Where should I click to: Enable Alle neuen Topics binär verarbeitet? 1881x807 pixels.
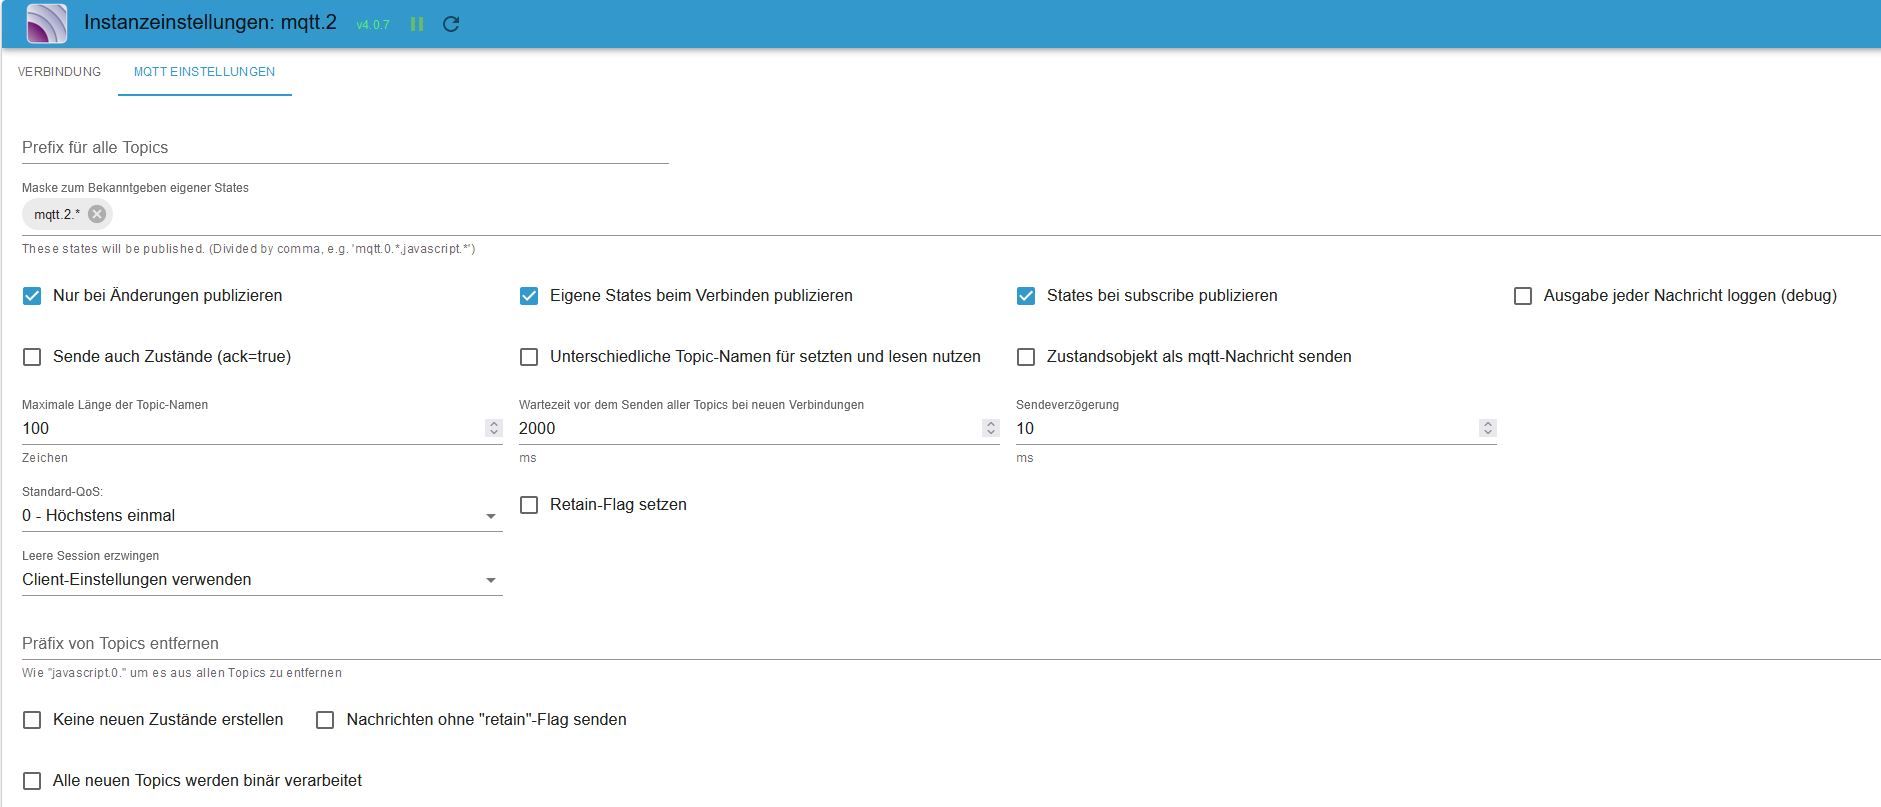click(32, 781)
